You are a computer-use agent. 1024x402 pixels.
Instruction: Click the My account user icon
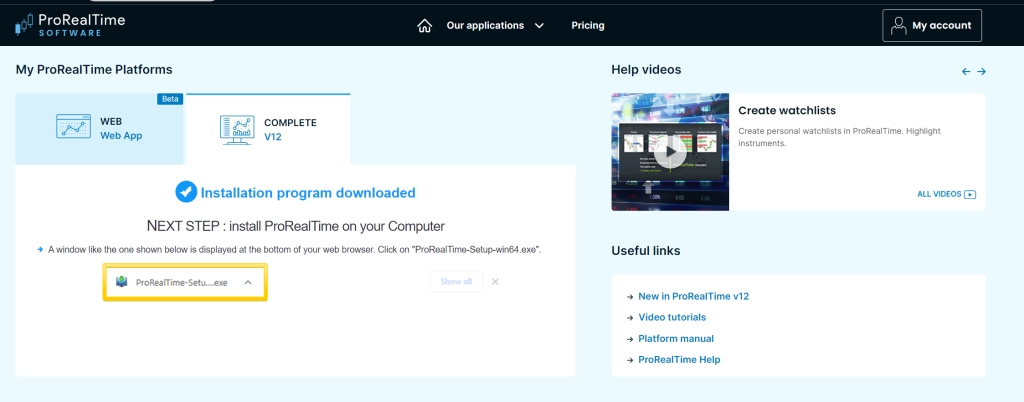(898, 26)
